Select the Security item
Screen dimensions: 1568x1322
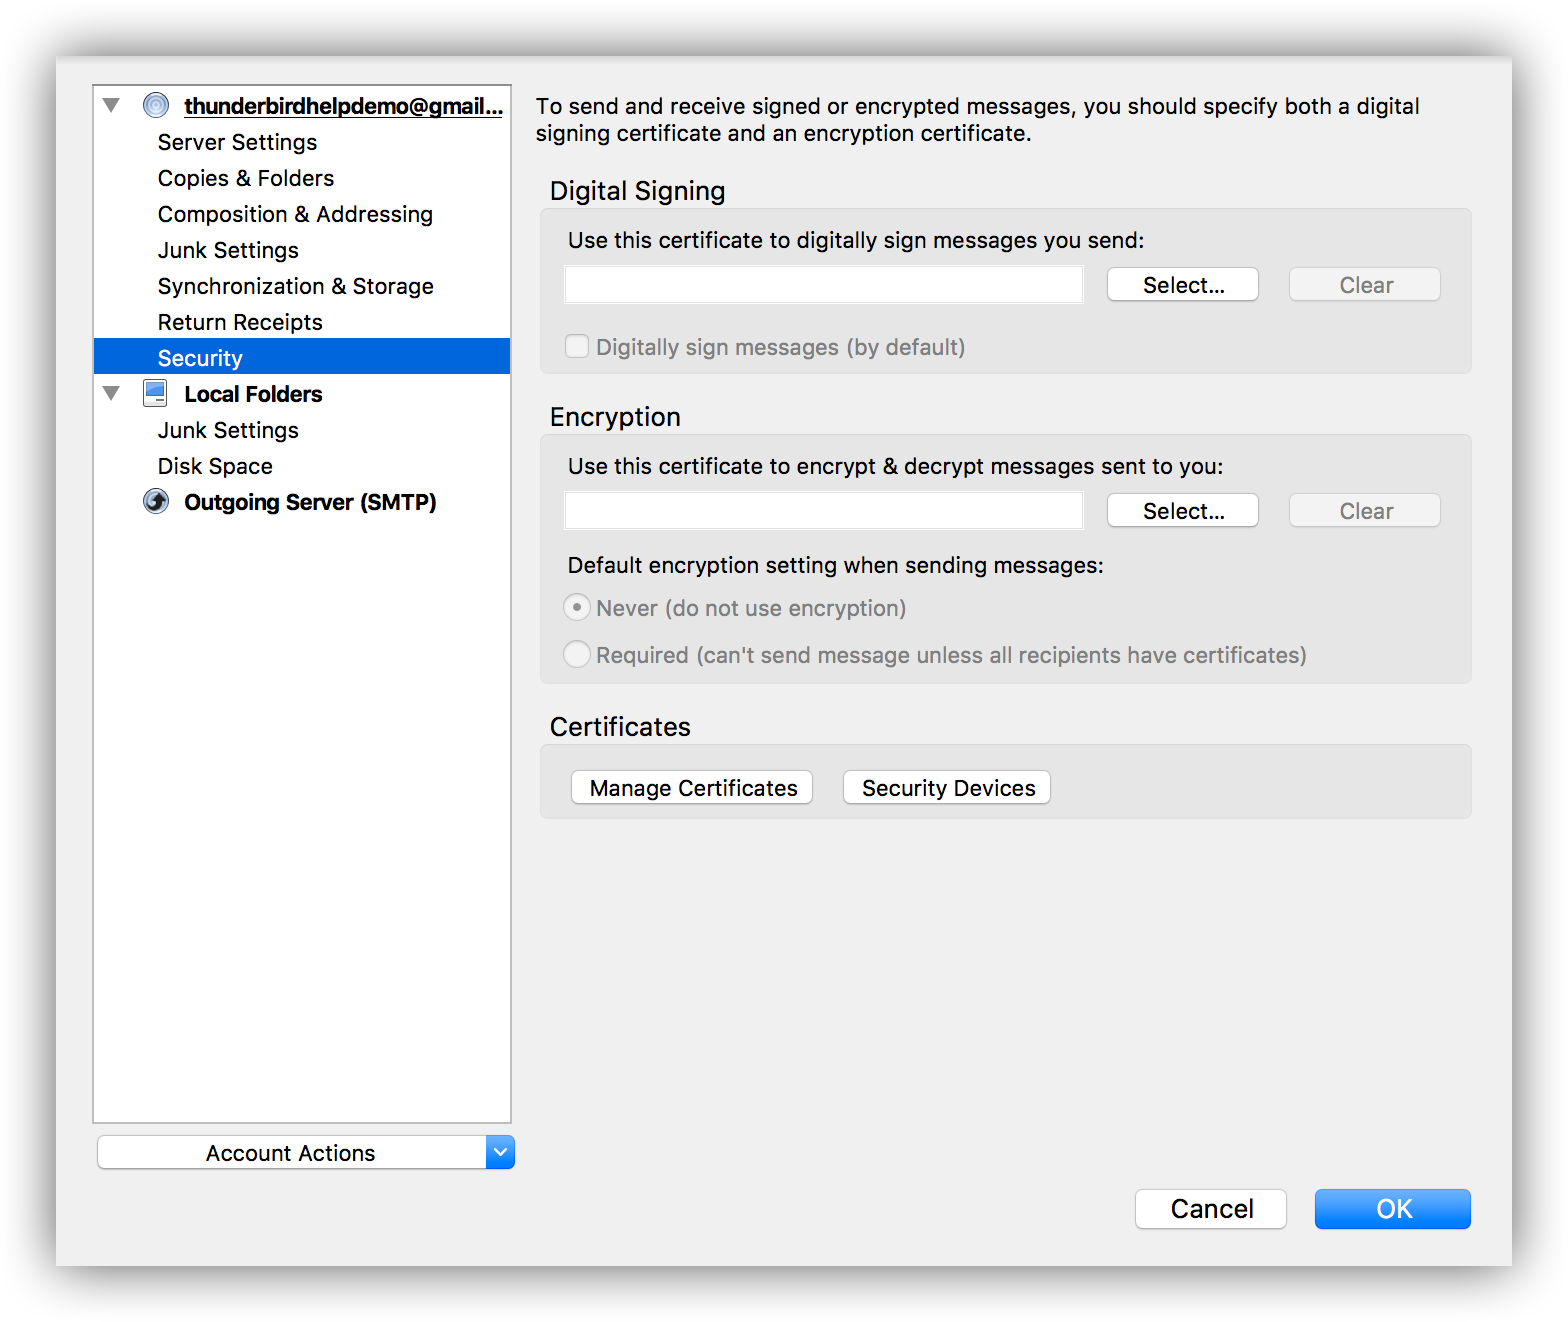coord(302,357)
